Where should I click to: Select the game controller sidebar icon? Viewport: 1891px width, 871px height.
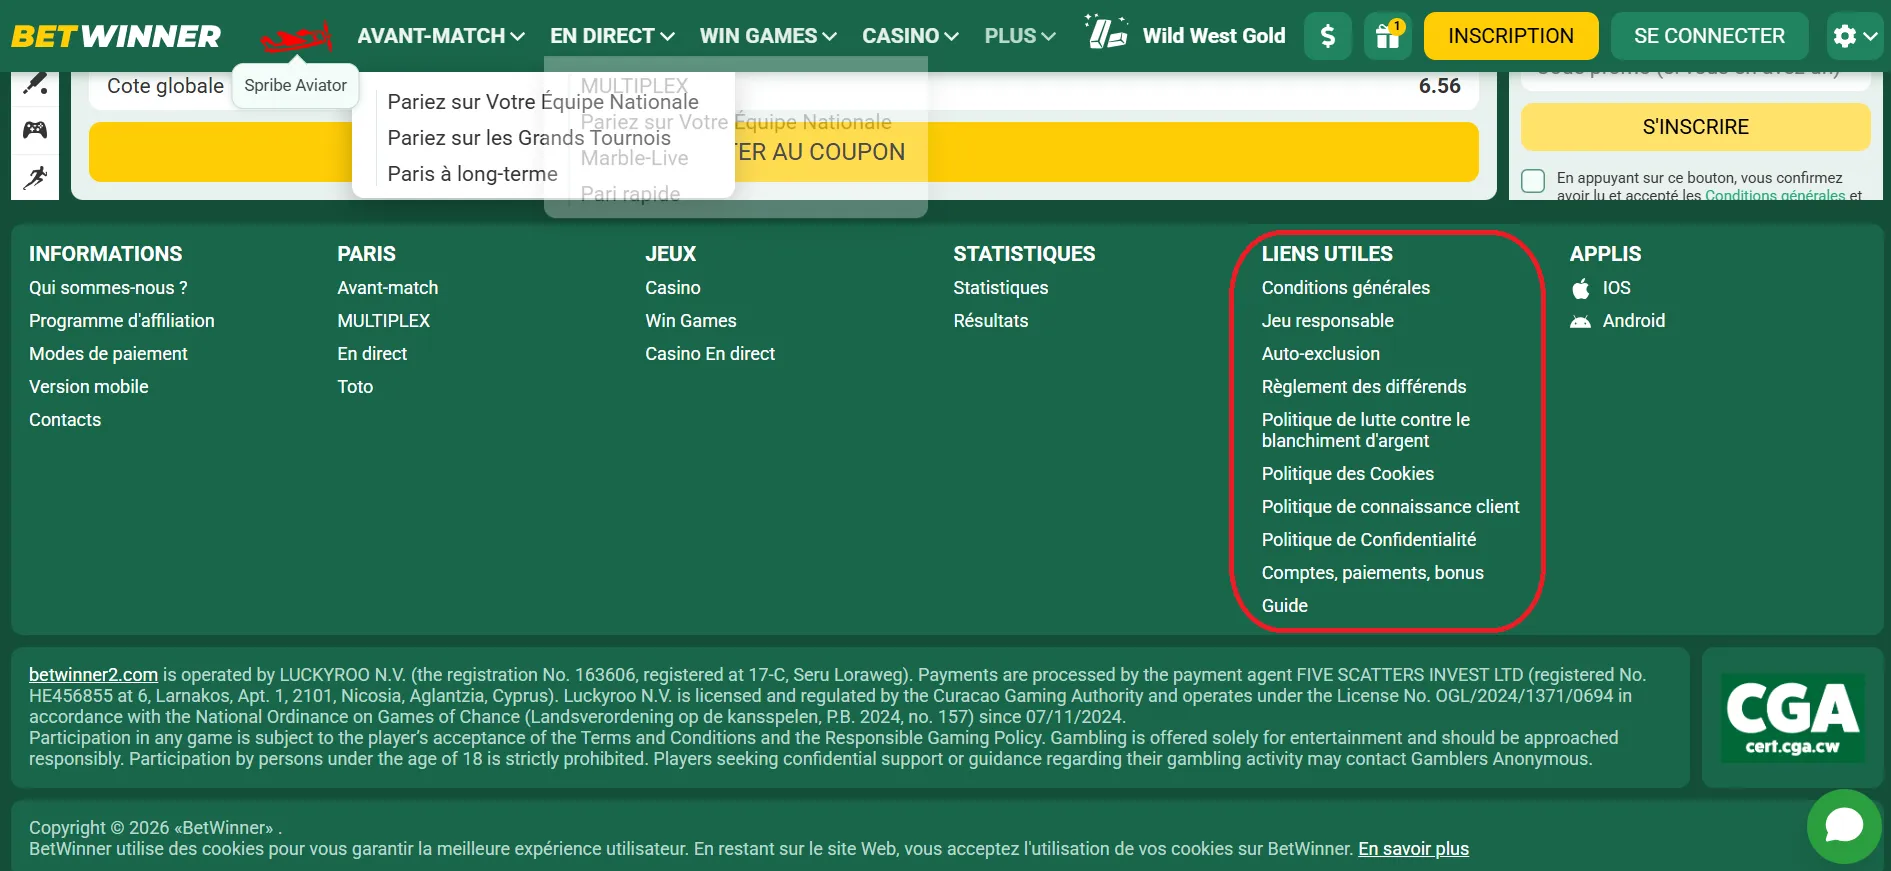click(x=35, y=130)
